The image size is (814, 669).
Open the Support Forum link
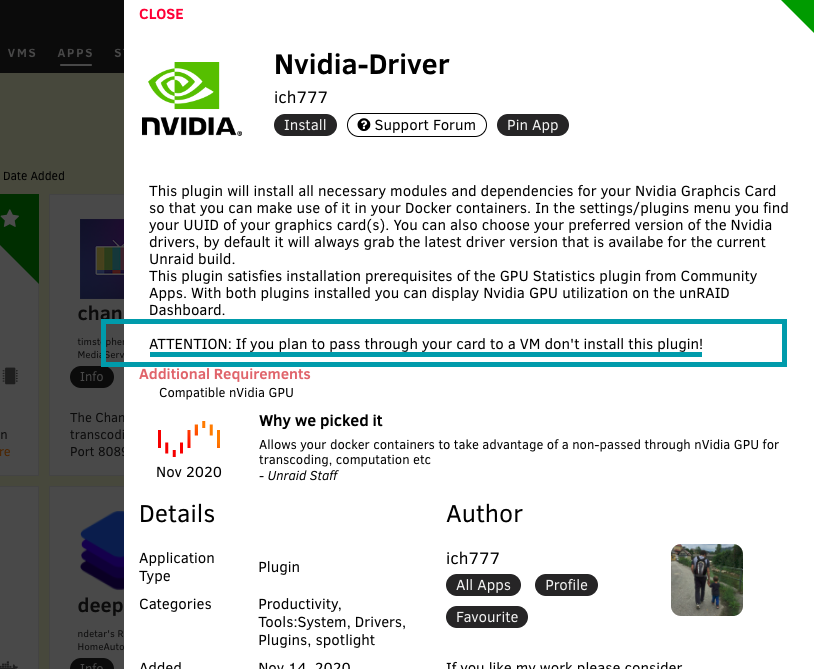pos(416,125)
